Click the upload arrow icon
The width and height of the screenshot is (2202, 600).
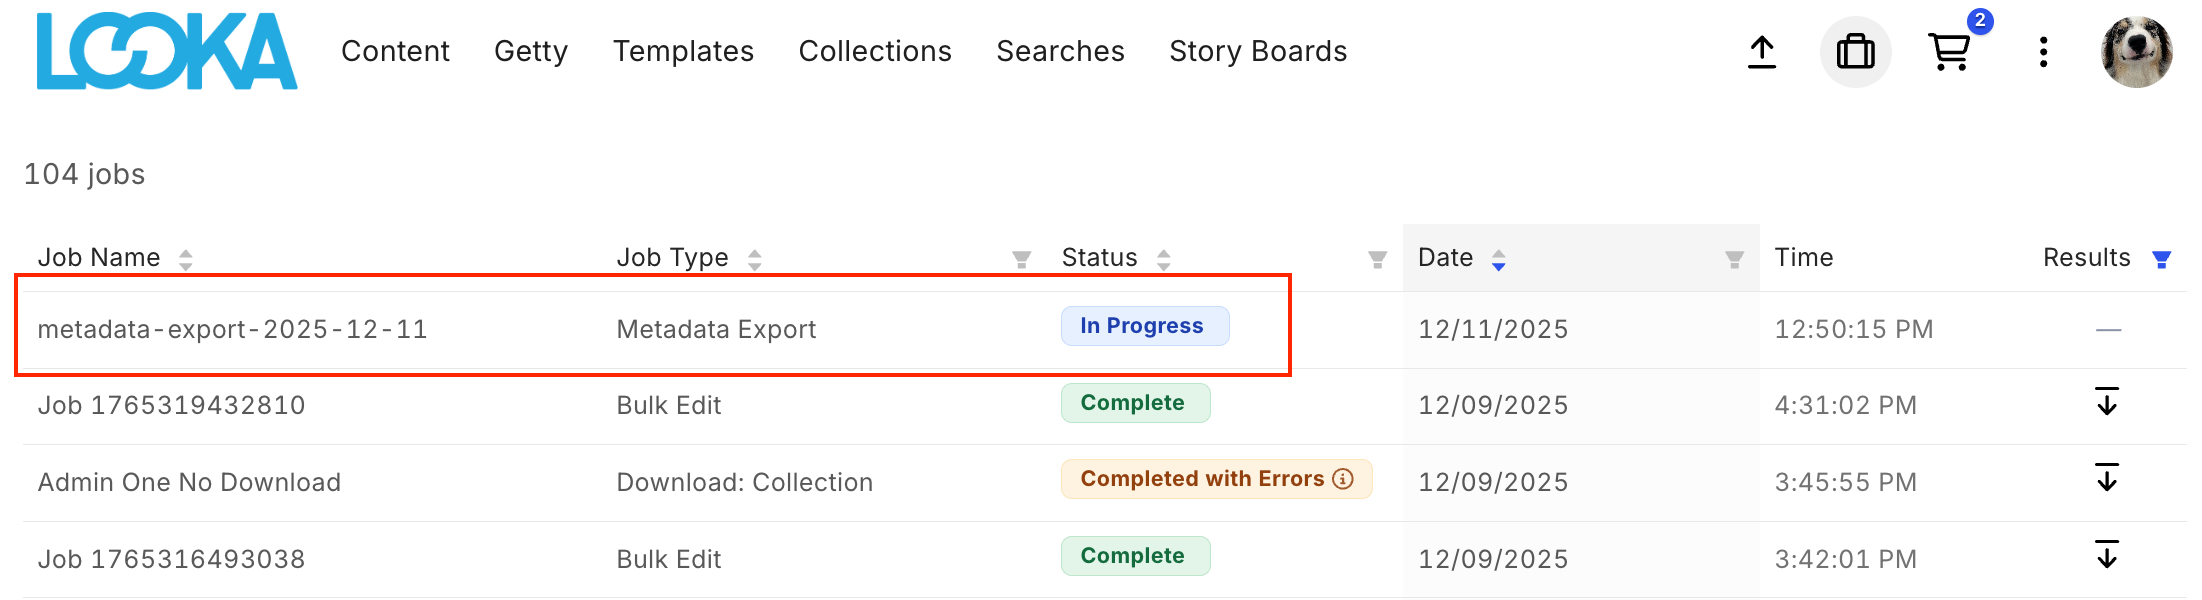[x=1762, y=52]
